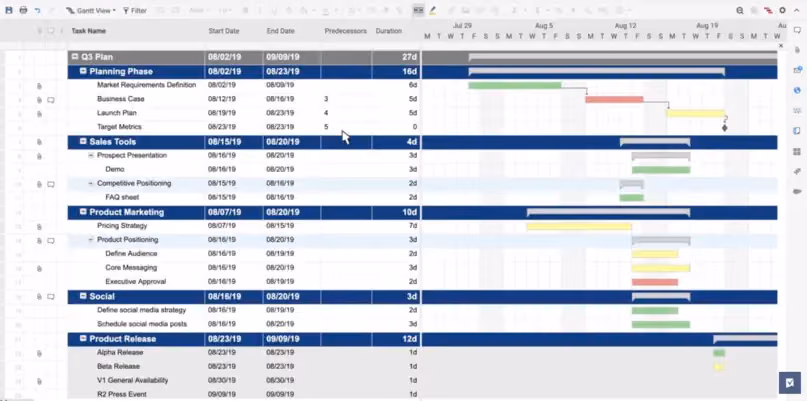Select the Target Metrics task name

click(119, 127)
